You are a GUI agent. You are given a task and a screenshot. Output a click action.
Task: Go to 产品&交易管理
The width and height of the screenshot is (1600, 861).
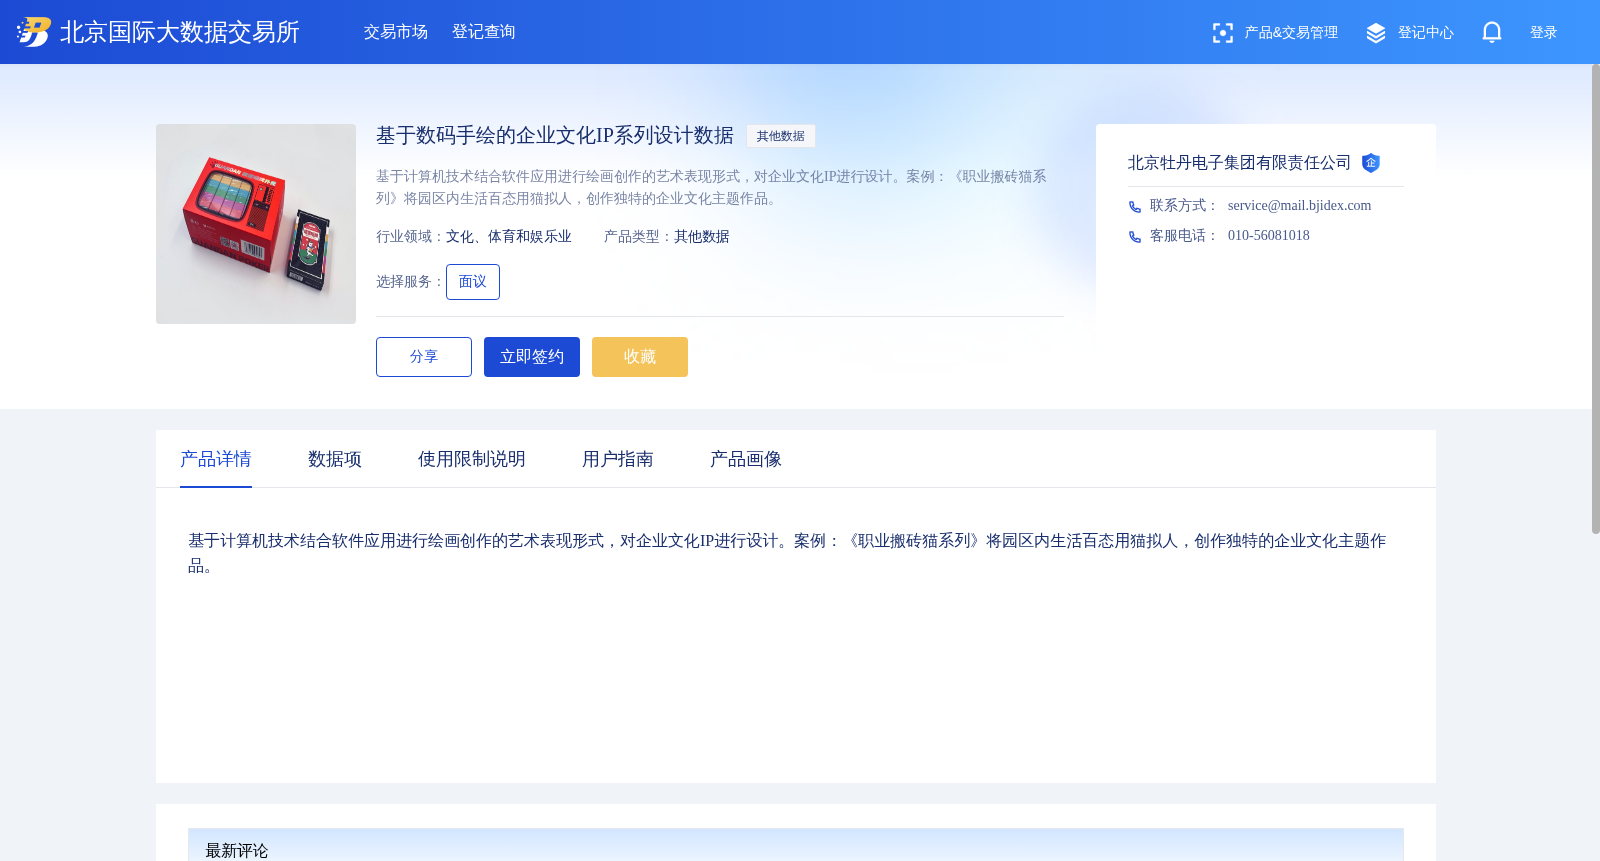pyautogui.click(x=1291, y=33)
